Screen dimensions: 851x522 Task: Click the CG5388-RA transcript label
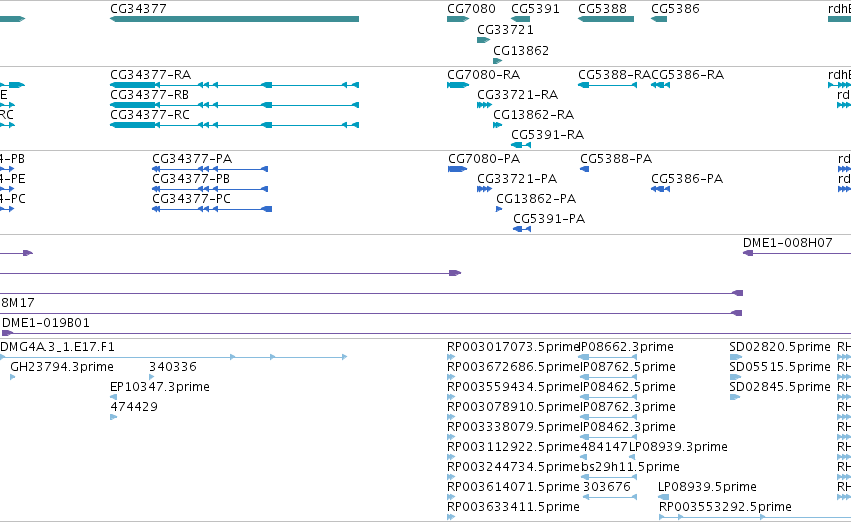pos(614,74)
